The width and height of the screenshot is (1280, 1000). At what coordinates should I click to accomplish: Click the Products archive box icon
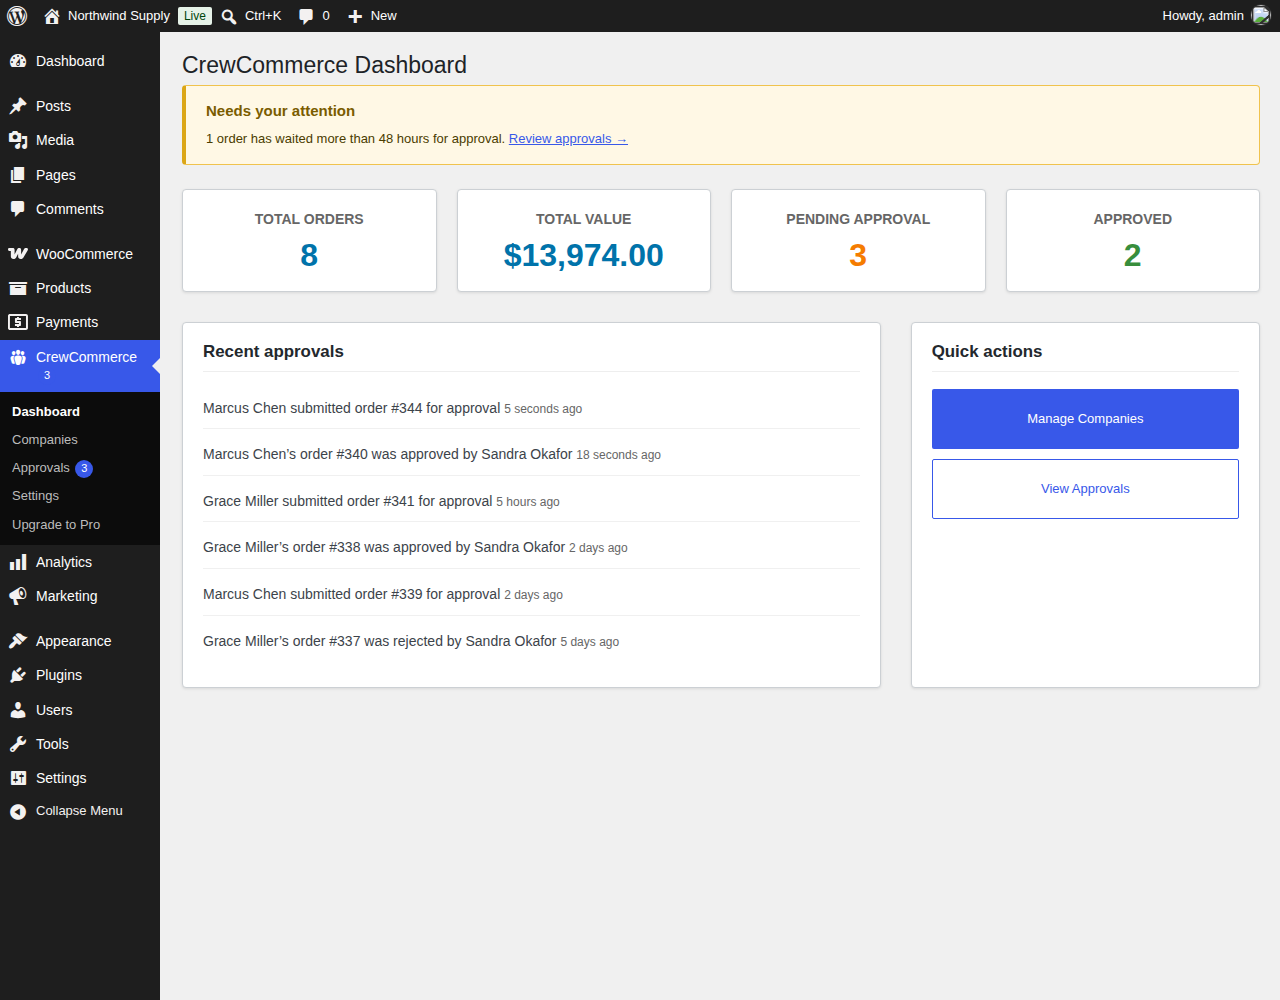click(18, 288)
